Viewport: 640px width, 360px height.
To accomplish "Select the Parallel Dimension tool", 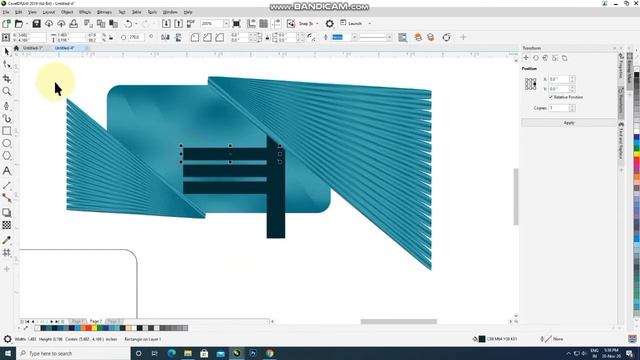I will tap(7, 186).
